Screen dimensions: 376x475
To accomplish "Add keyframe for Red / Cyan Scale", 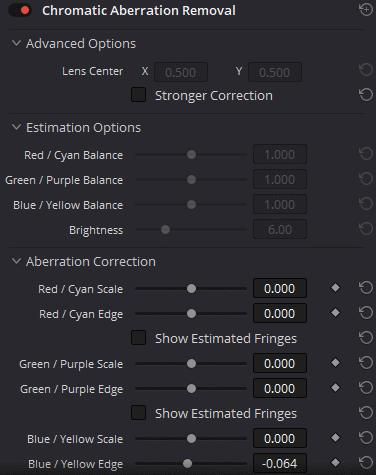I will tap(335, 288).
